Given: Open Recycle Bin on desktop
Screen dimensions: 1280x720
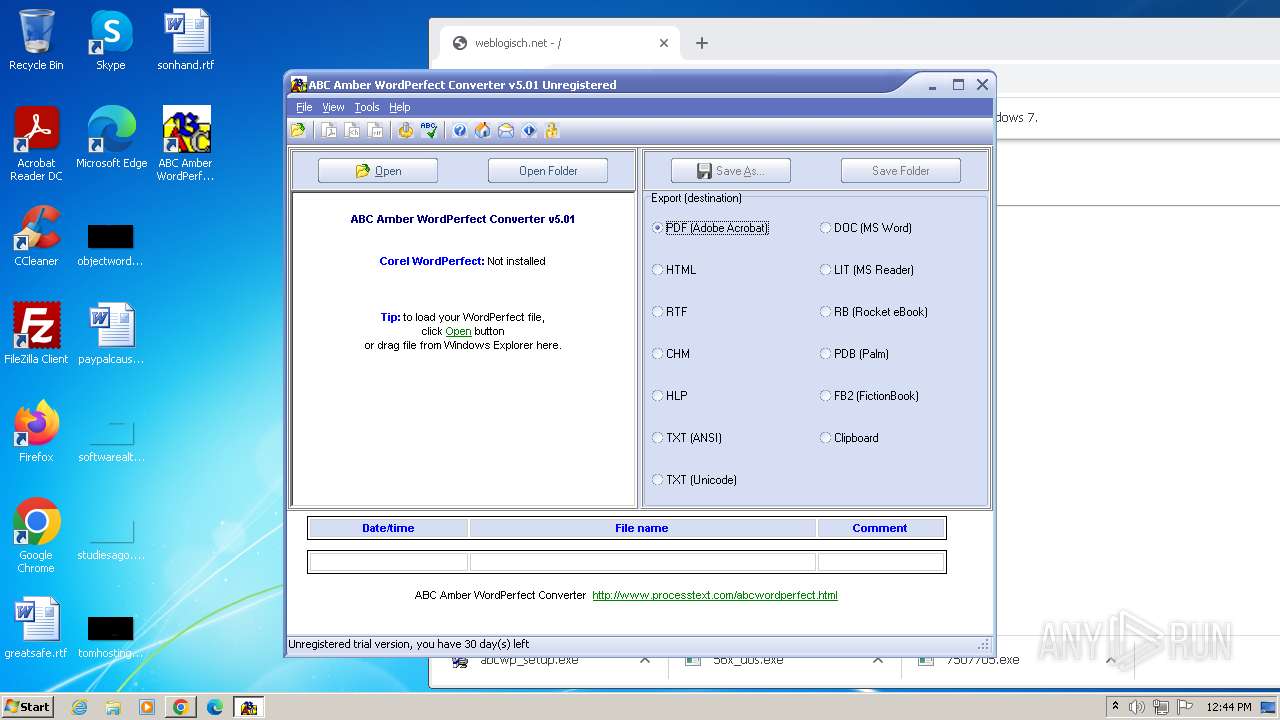Looking at the screenshot, I should 36,40.
